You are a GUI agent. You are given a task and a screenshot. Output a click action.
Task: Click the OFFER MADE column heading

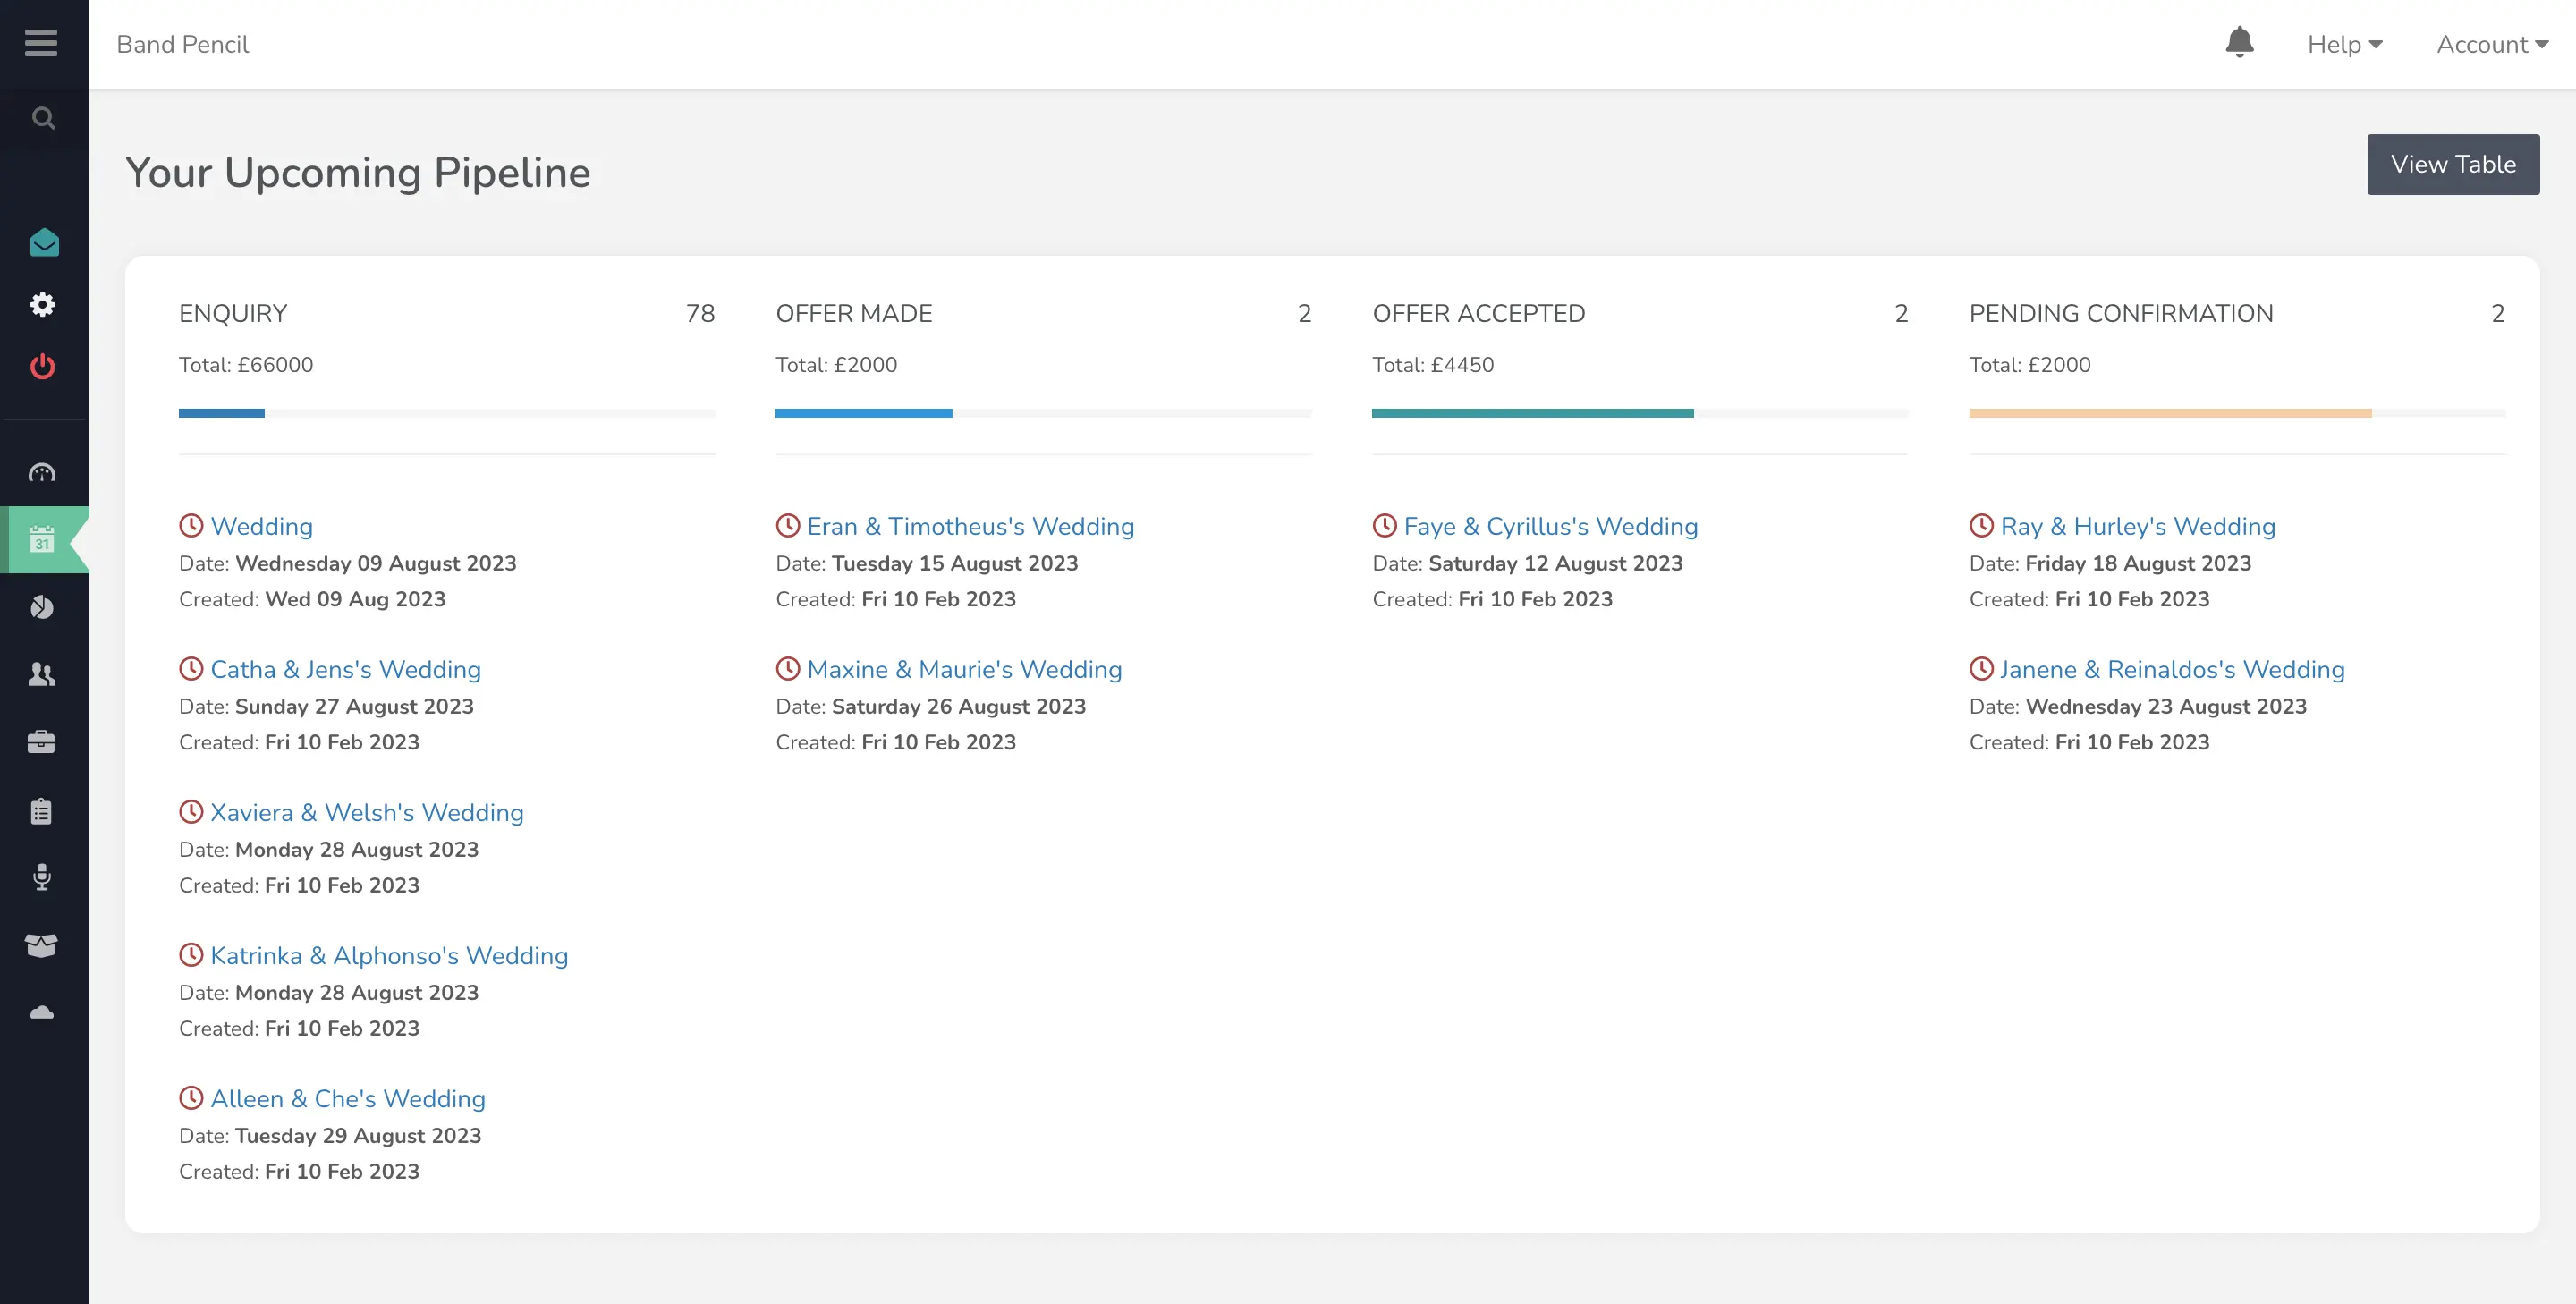pyautogui.click(x=854, y=313)
